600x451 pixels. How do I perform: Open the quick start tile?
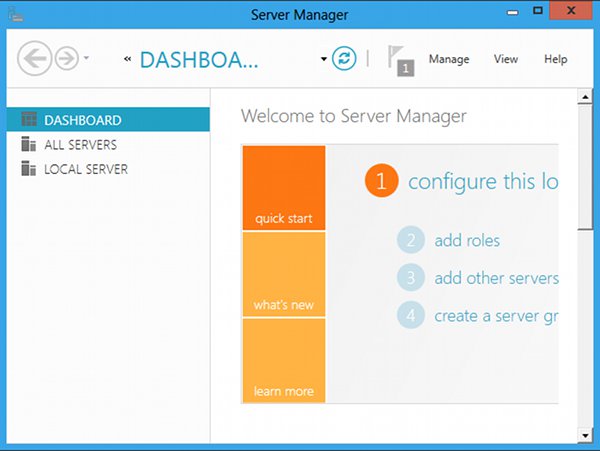pyautogui.click(x=284, y=188)
